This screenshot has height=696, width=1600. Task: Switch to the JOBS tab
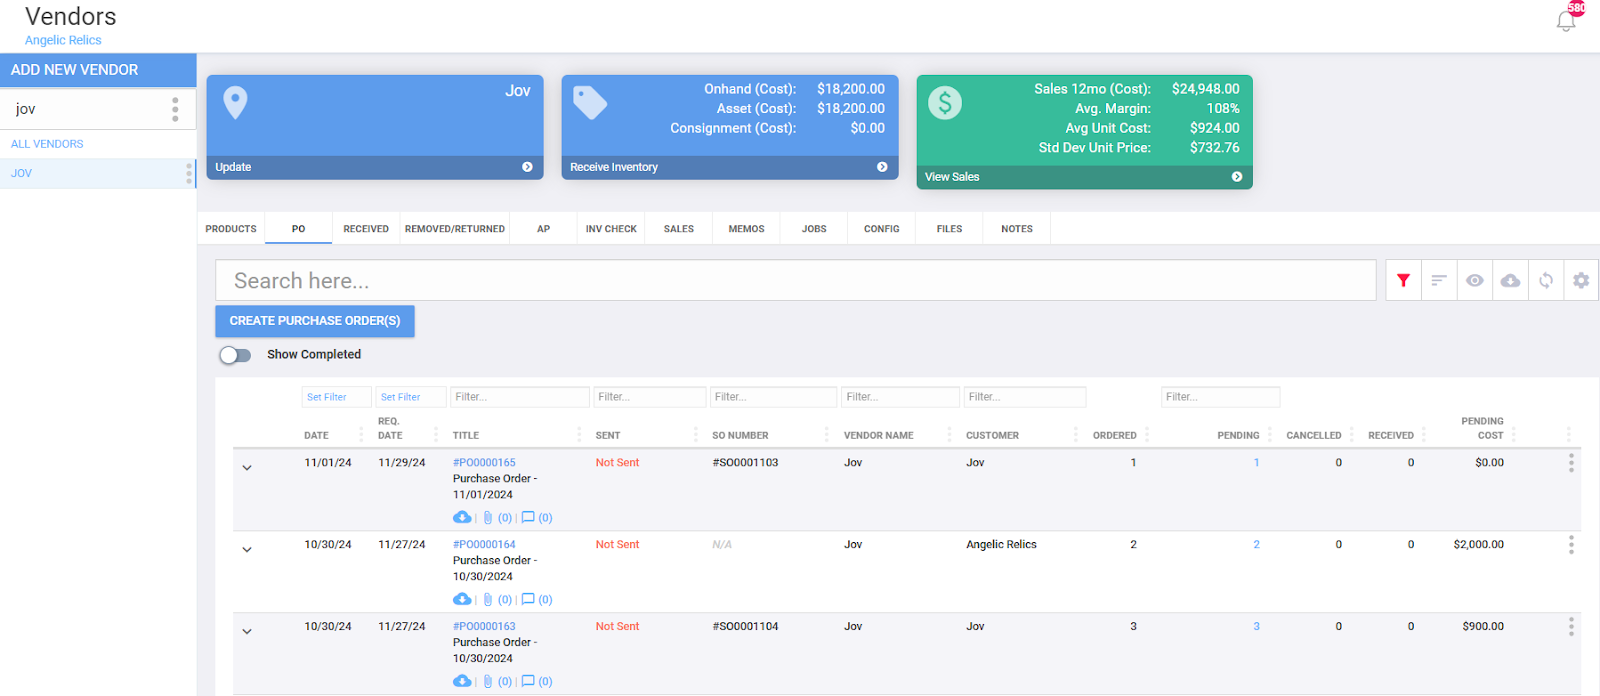click(x=814, y=229)
